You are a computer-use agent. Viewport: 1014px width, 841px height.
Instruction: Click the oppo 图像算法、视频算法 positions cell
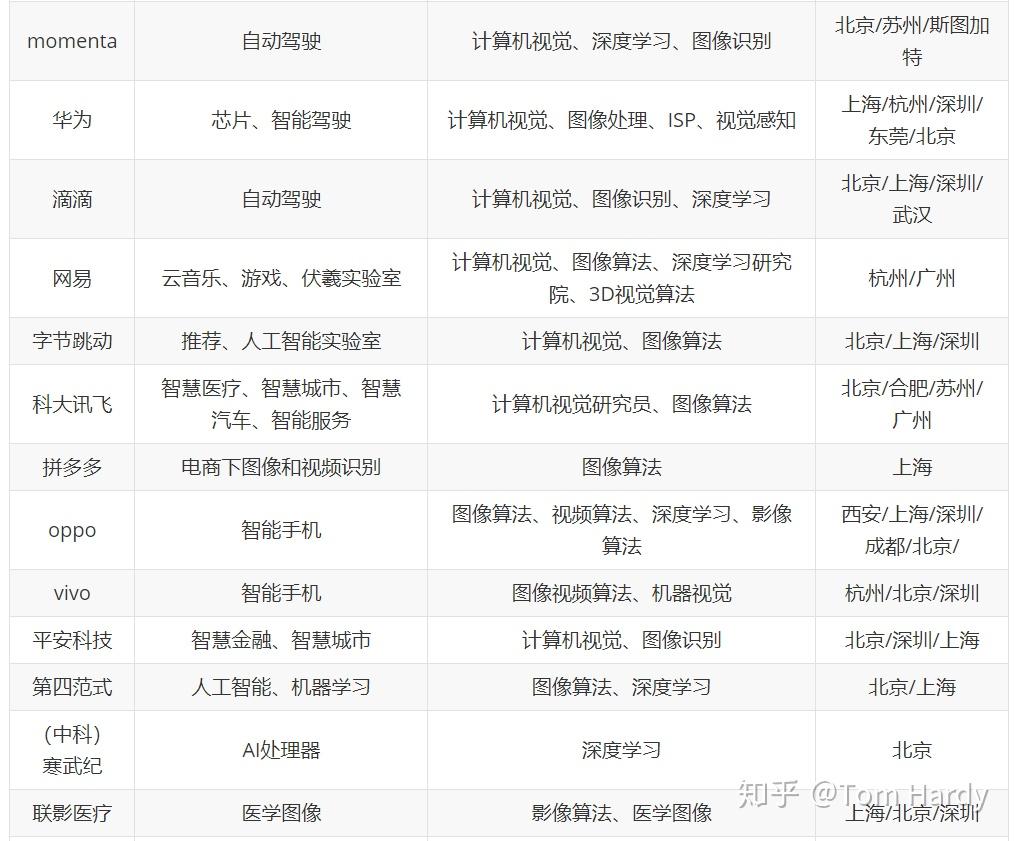[x=621, y=530]
